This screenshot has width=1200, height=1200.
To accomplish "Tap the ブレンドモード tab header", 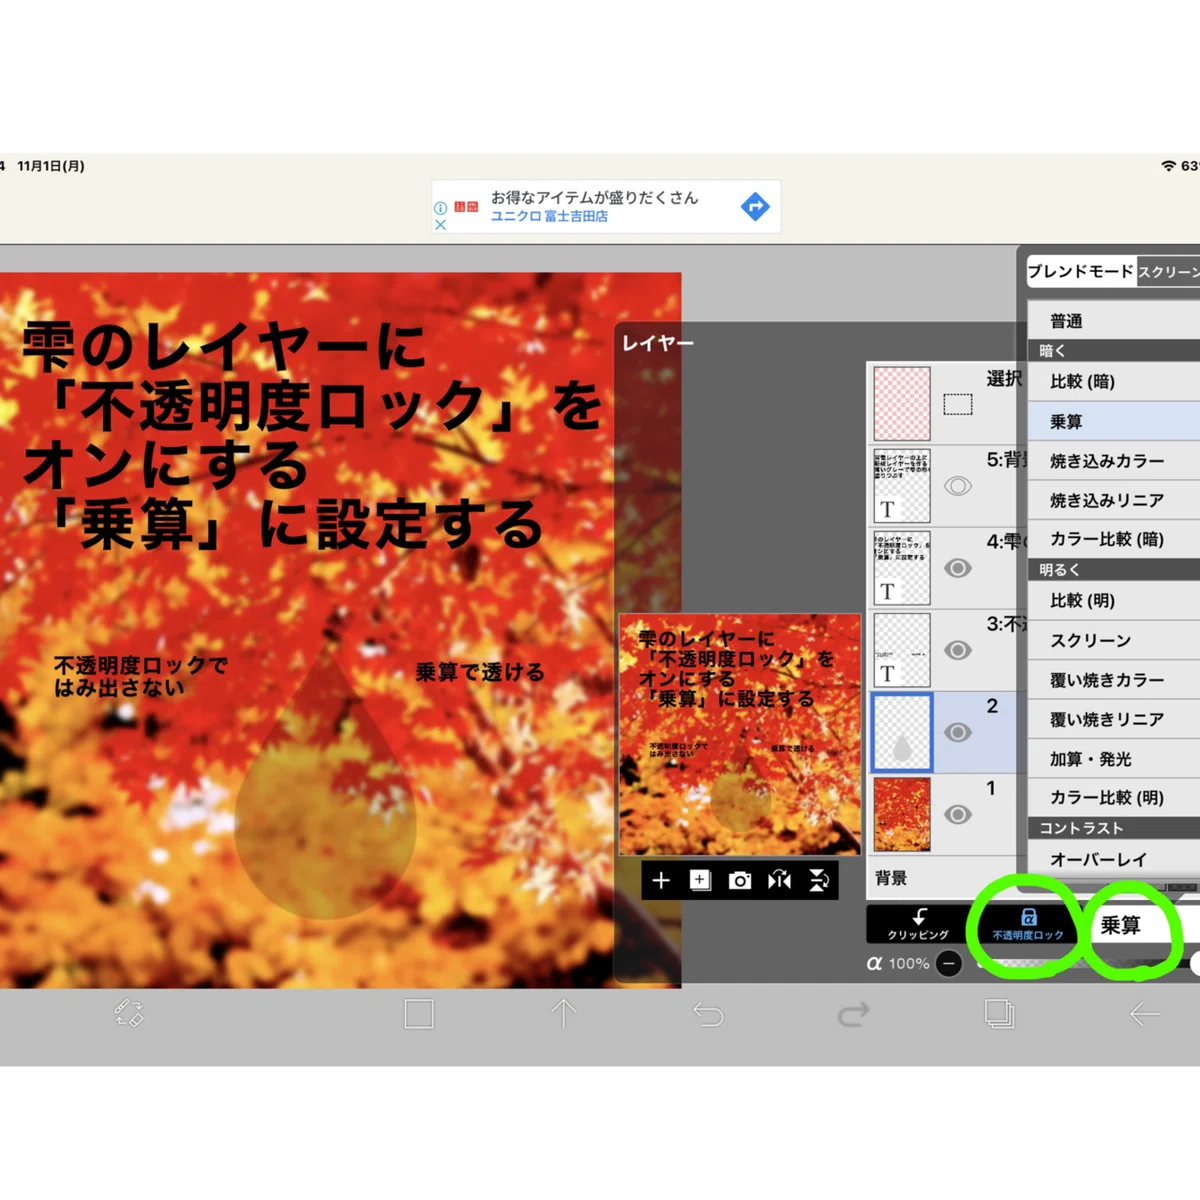I will point(1081,271).
